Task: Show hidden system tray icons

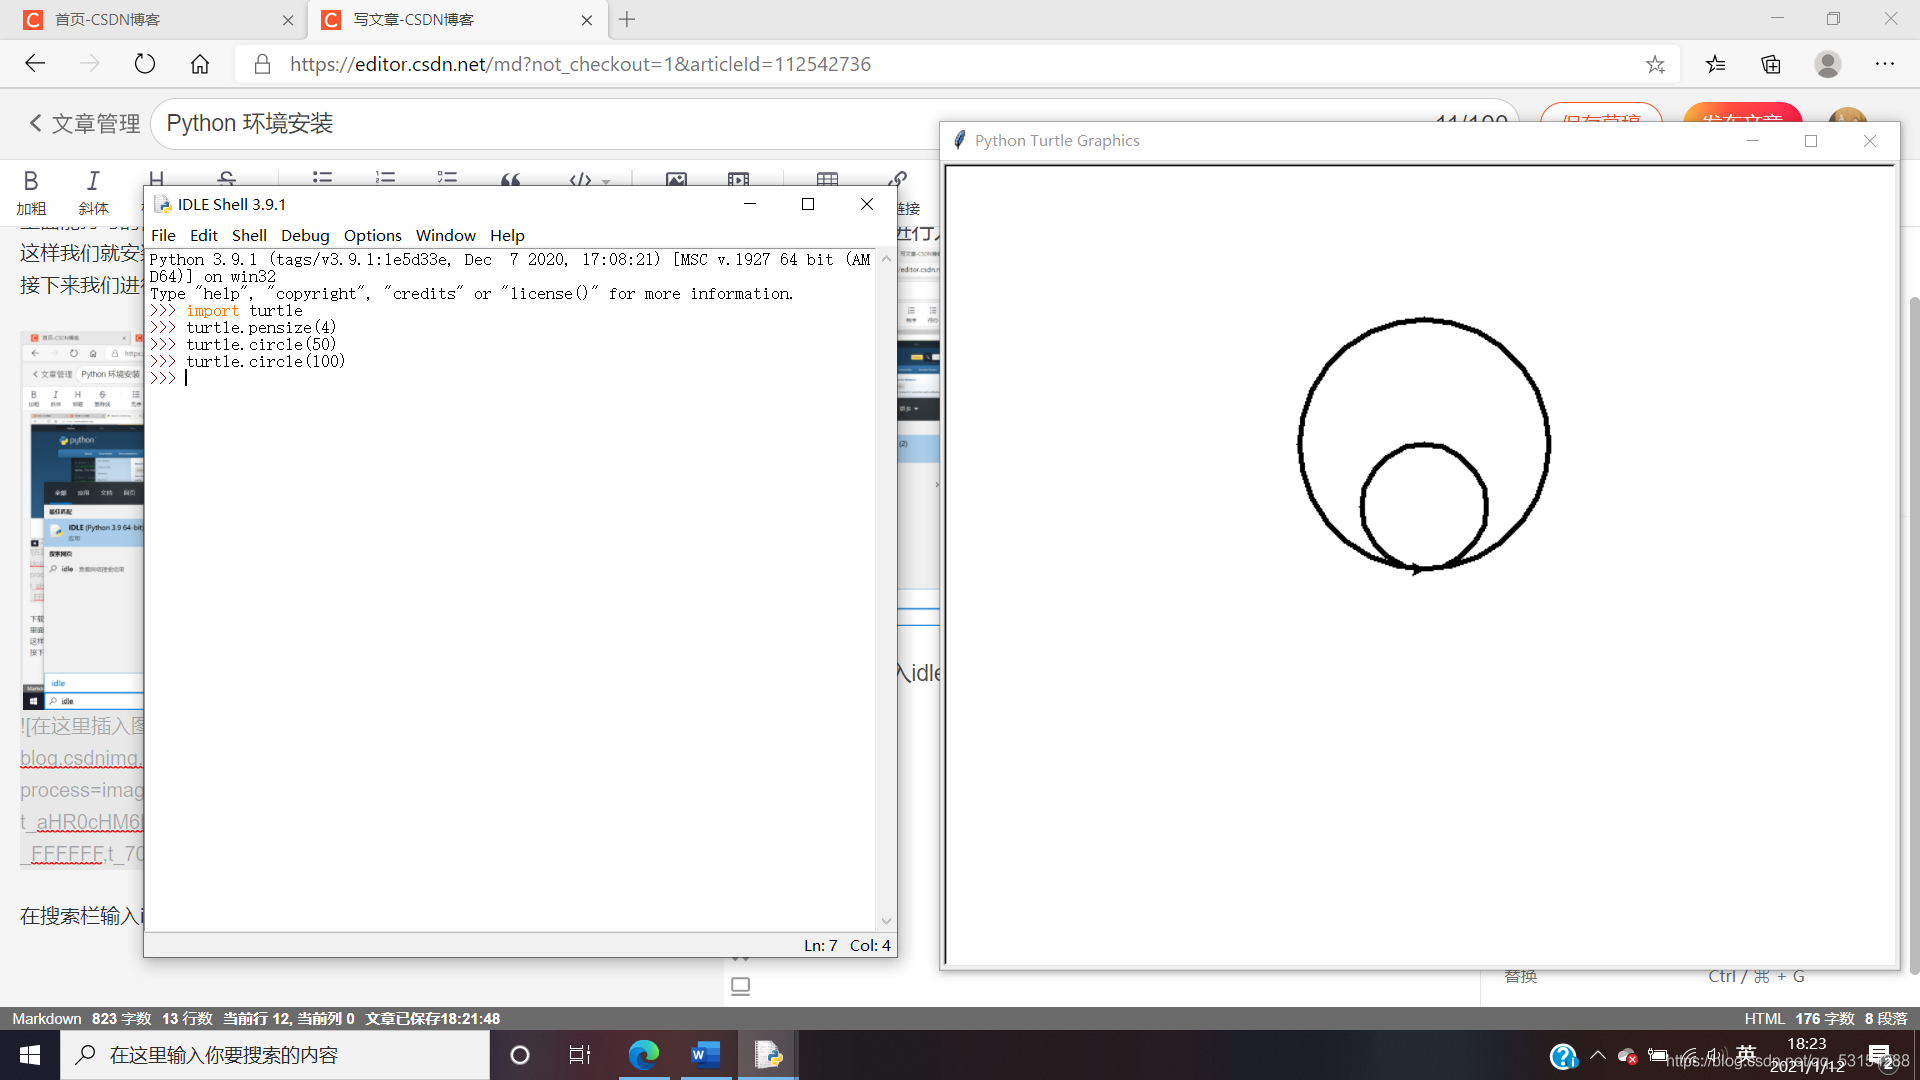Action: pos(1598,1055)
